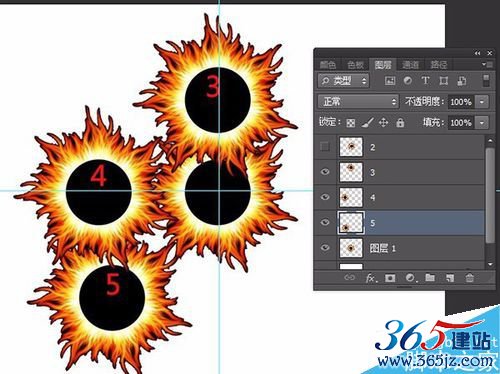The width and height of the screenshot is (500, 374).
Task: Hide layer 3 using its eye icon
Action: point(325,172)
